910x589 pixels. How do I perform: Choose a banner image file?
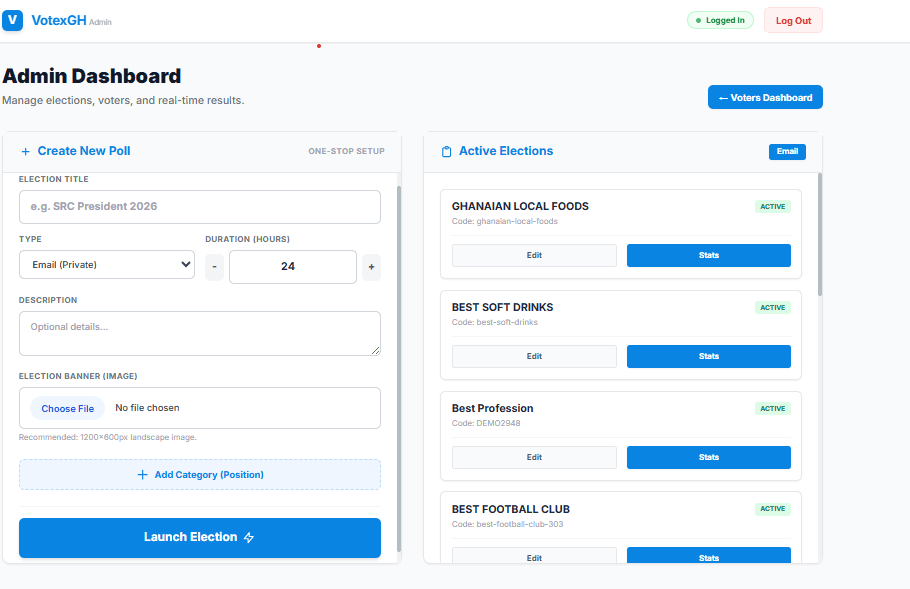(67, 409)
